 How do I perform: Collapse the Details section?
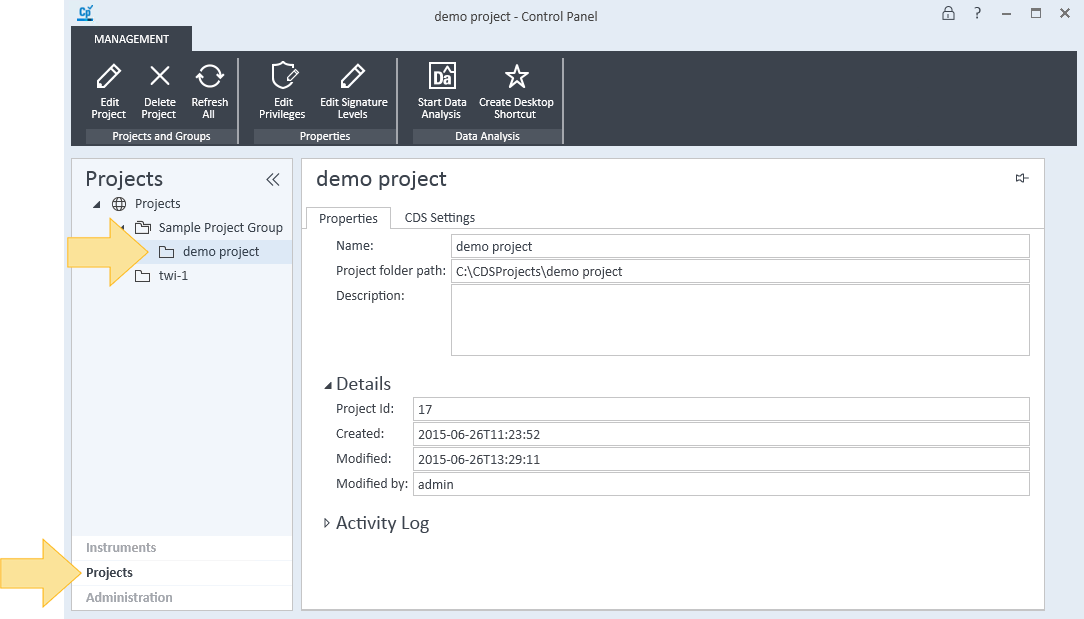(x=328, y=385)
